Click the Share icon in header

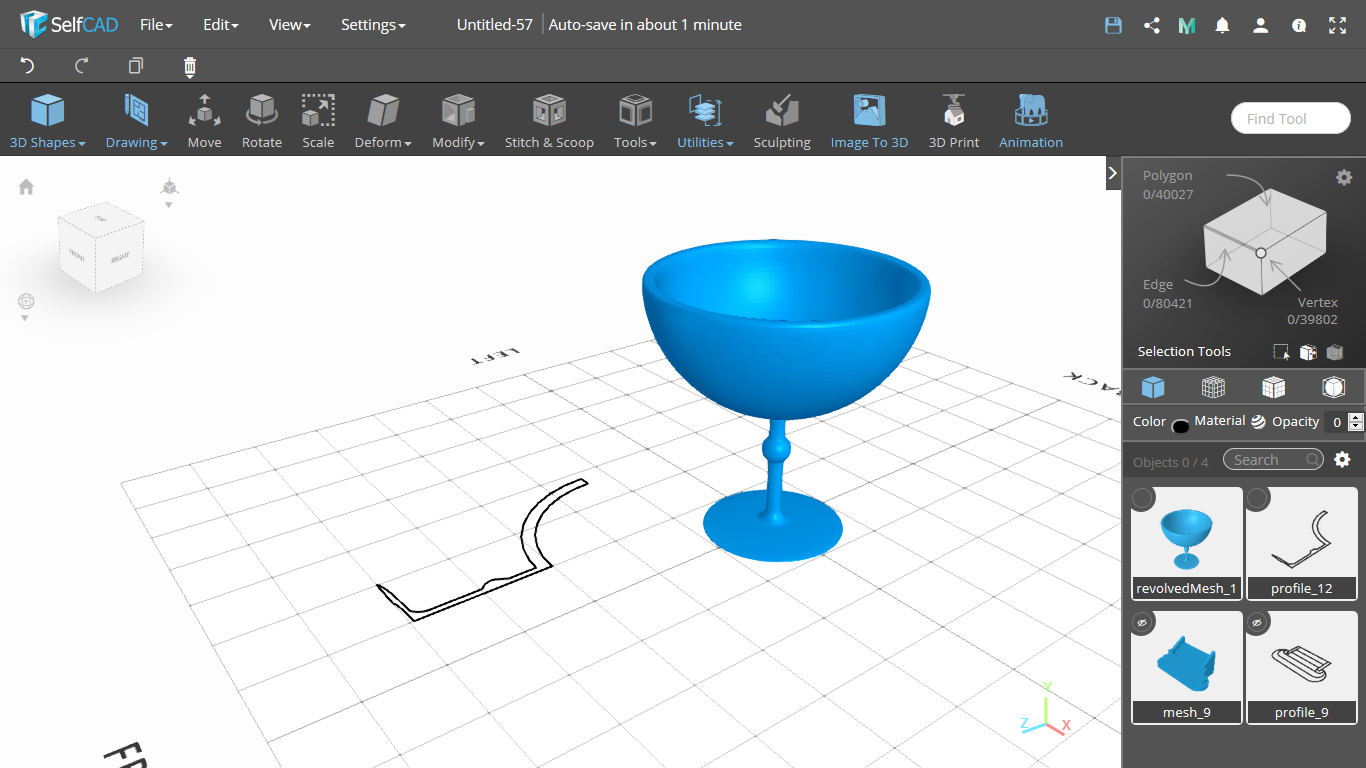pyautogui.click(x=1151, y=25)
